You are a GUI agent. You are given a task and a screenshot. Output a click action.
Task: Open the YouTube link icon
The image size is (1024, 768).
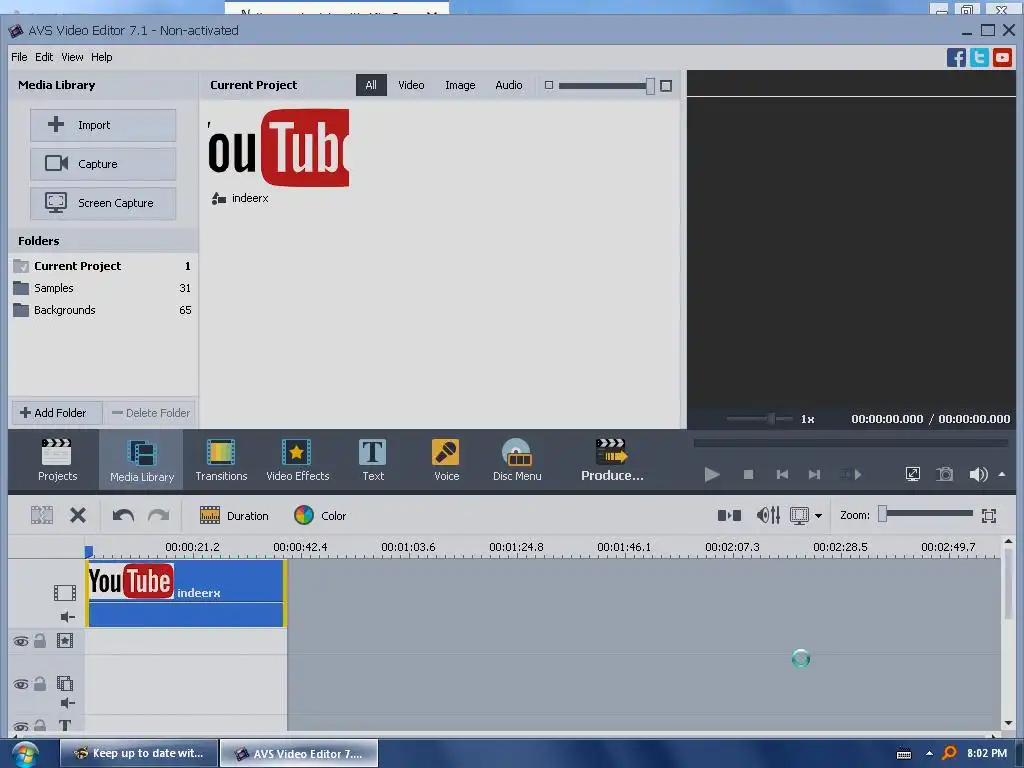click(x=1002, y=57)
